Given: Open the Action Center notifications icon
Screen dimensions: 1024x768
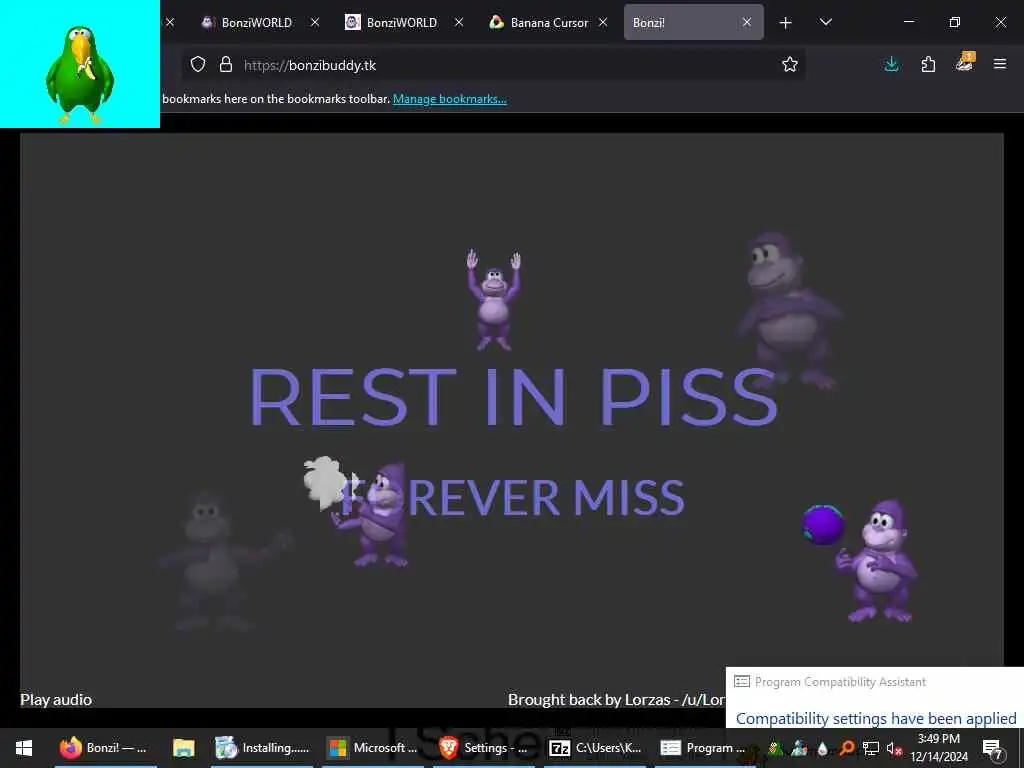Looking at the screenshot, I should (992, 749).
